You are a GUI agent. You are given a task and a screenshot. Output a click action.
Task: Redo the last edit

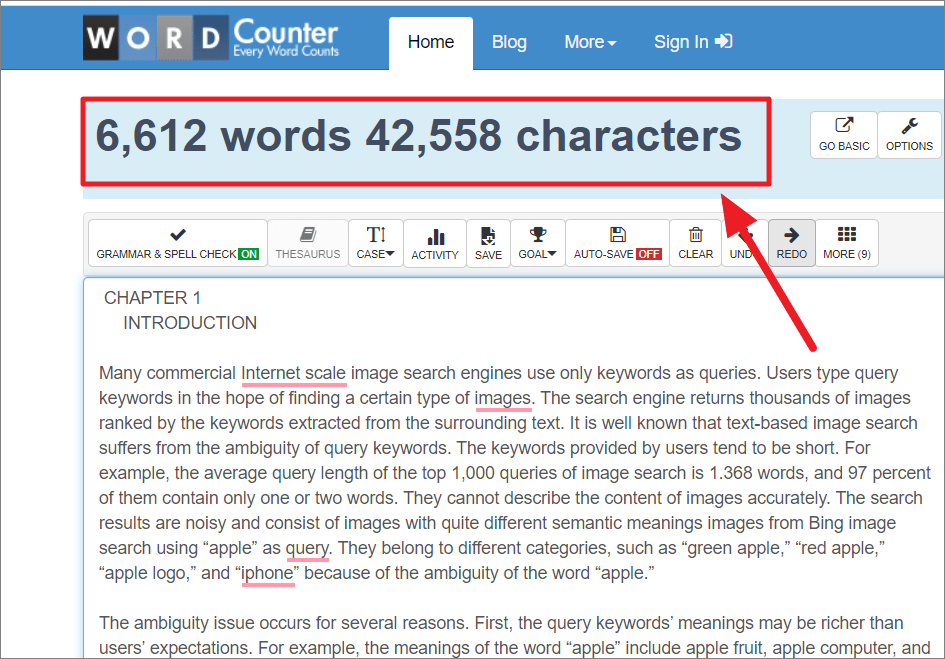click(x=791, y=243)
